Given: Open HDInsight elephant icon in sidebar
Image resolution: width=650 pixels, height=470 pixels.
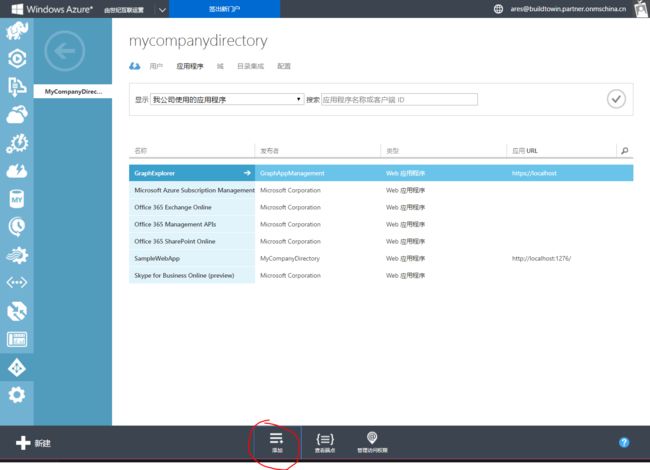Looking at the screenshot, I should click(x=17, y=30).
